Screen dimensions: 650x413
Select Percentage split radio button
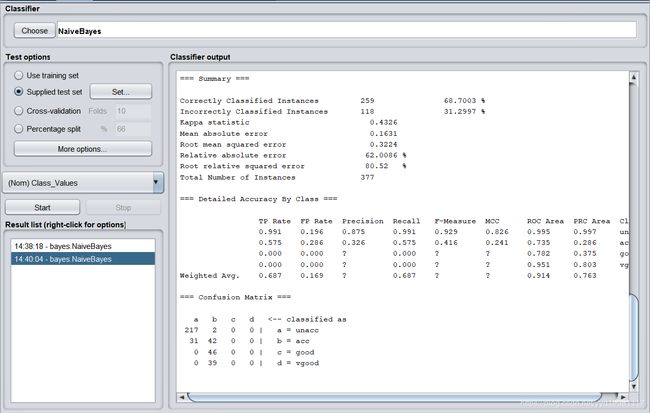(x=19, y=129)
